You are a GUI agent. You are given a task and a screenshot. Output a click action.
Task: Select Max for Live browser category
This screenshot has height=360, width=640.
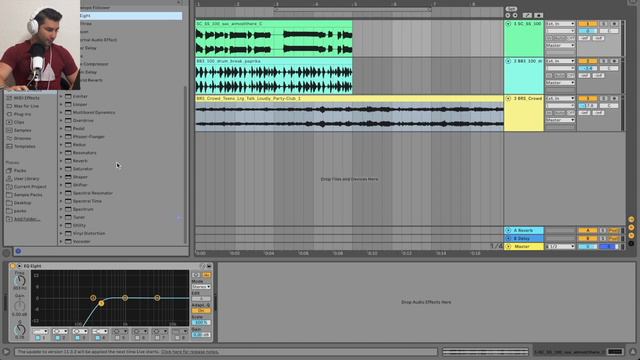coord(26,106)
